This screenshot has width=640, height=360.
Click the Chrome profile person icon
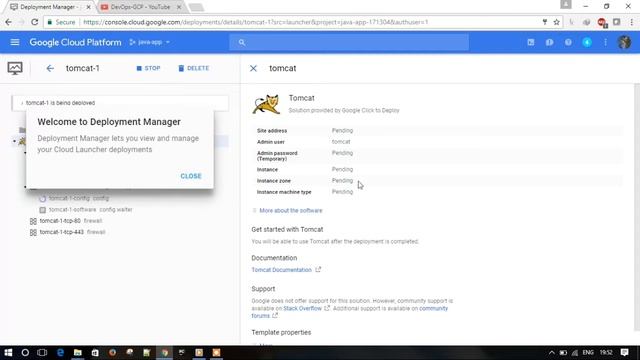pos(566,4)
